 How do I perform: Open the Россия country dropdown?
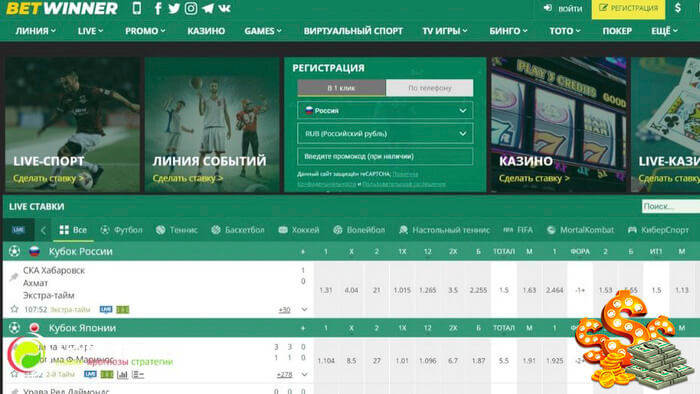385,110
